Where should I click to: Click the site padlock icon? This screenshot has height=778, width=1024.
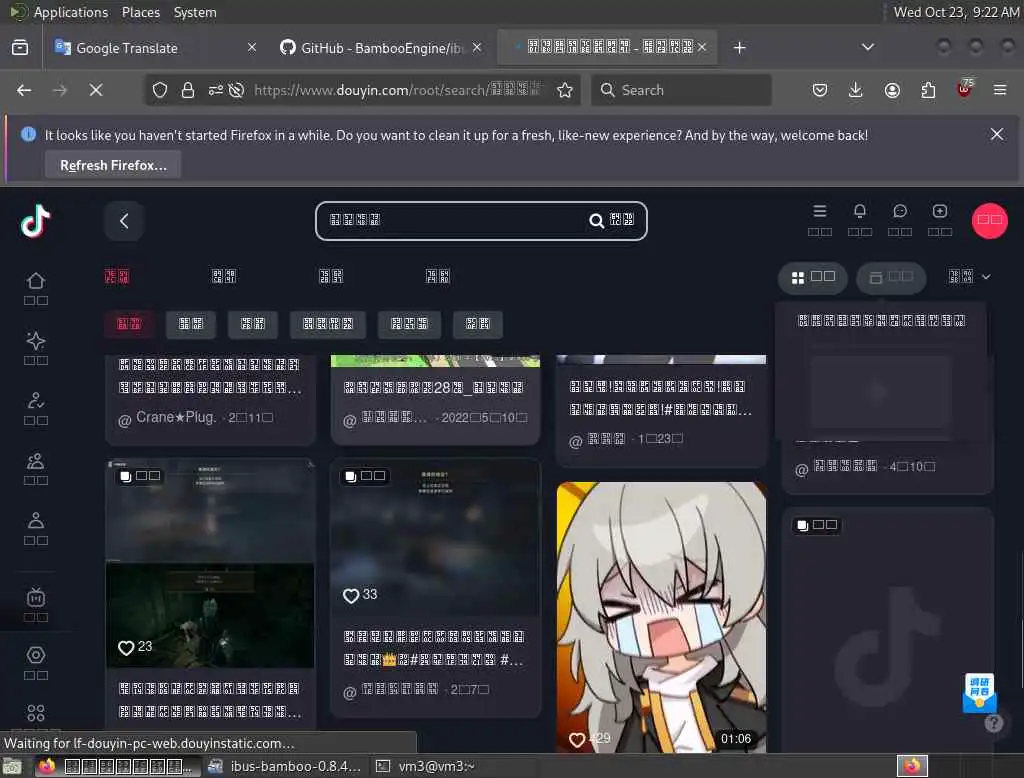click(187, 90)
